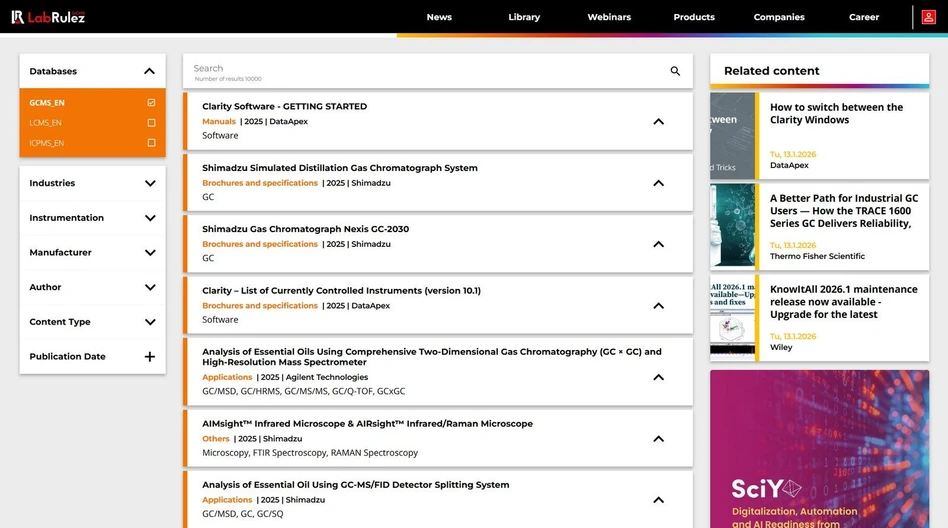Toggle chevron on Clarity Controlled Instruments result
The width and height of the screenshot is (948, 528).
point(658,305)
